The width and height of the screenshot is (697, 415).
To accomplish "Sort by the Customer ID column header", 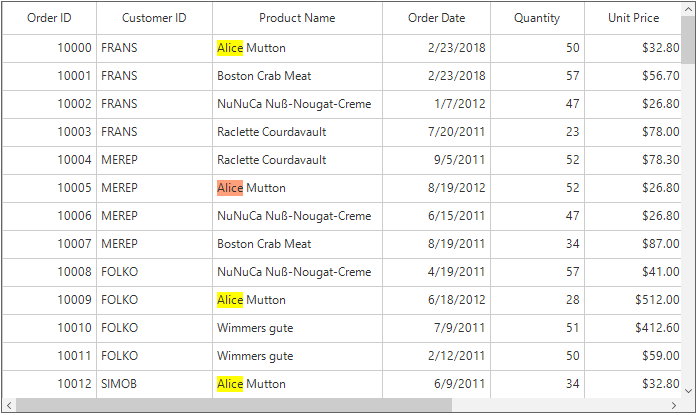I will pyautogui.click(x=154, y=18).
